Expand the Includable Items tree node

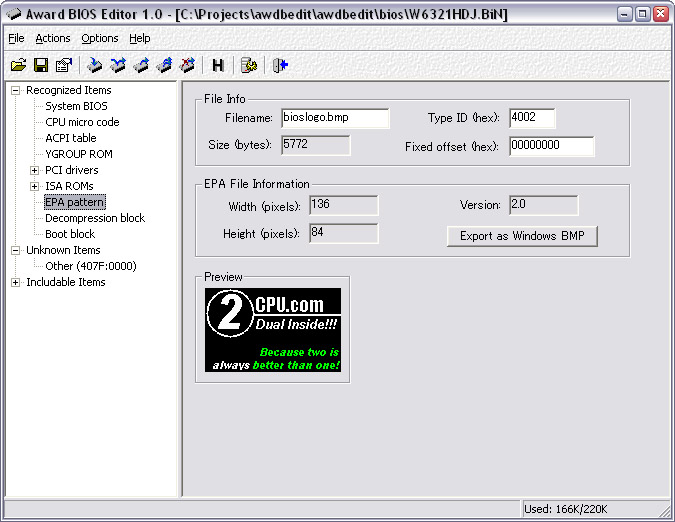point(15,282)
